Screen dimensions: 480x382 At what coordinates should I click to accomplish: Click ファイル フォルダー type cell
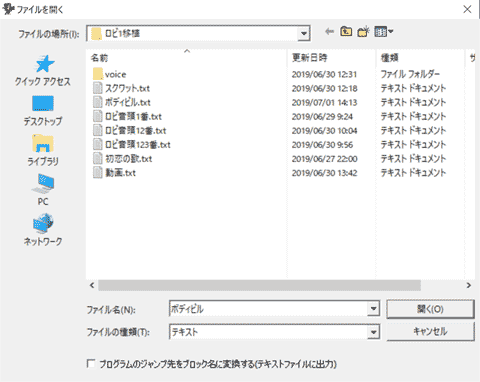[x=410, y=74]
